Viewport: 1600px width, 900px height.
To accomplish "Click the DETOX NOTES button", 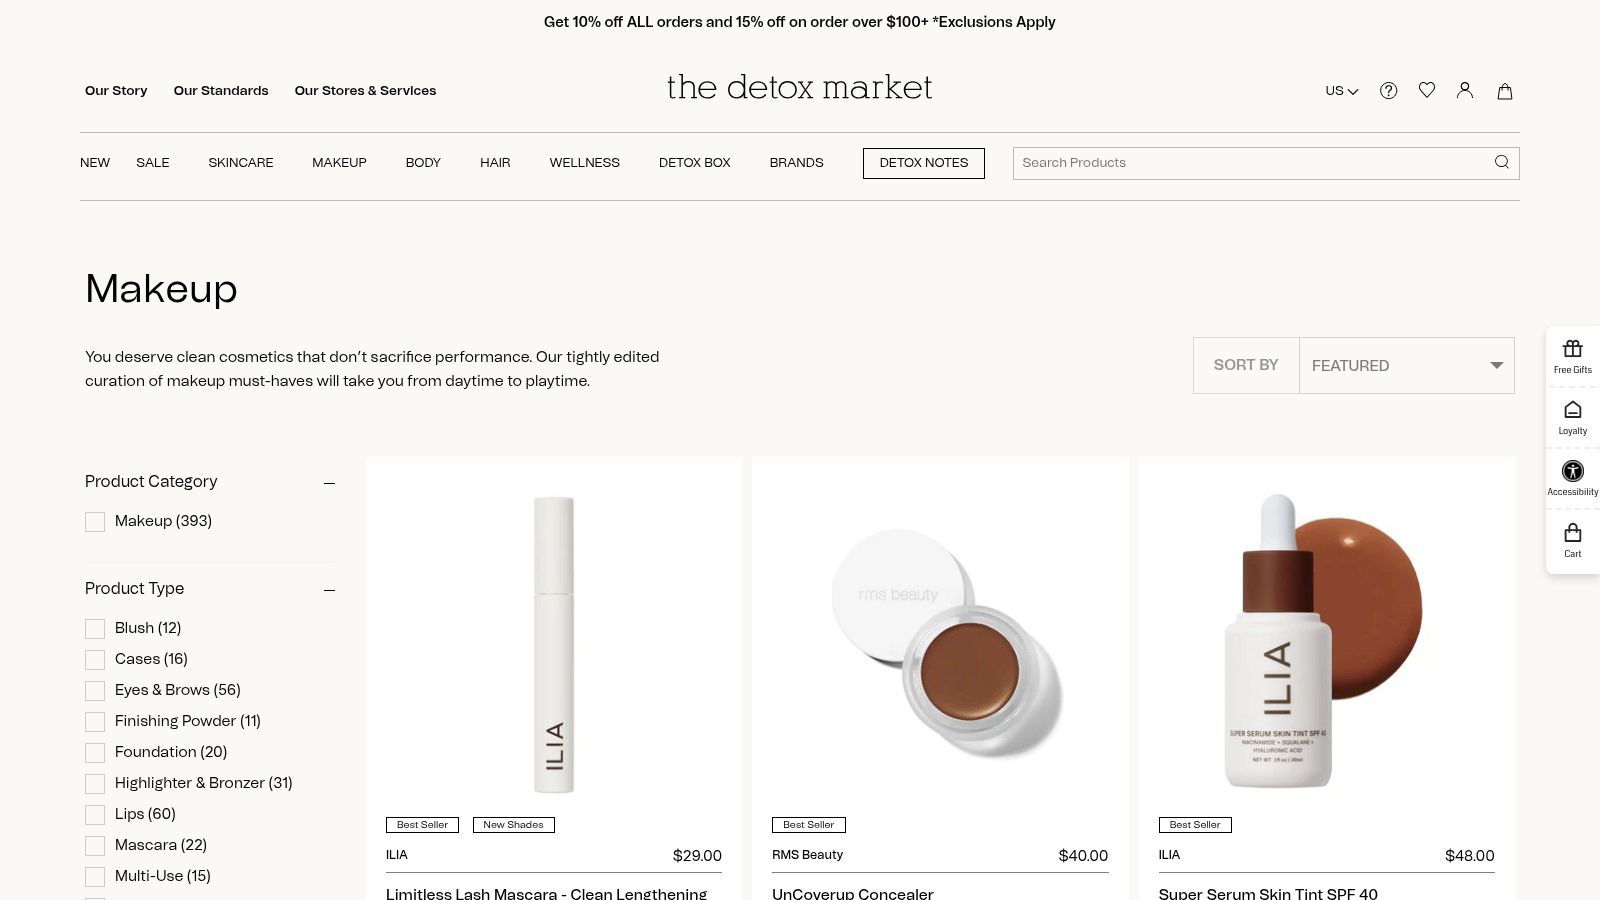I will [924, 163].
